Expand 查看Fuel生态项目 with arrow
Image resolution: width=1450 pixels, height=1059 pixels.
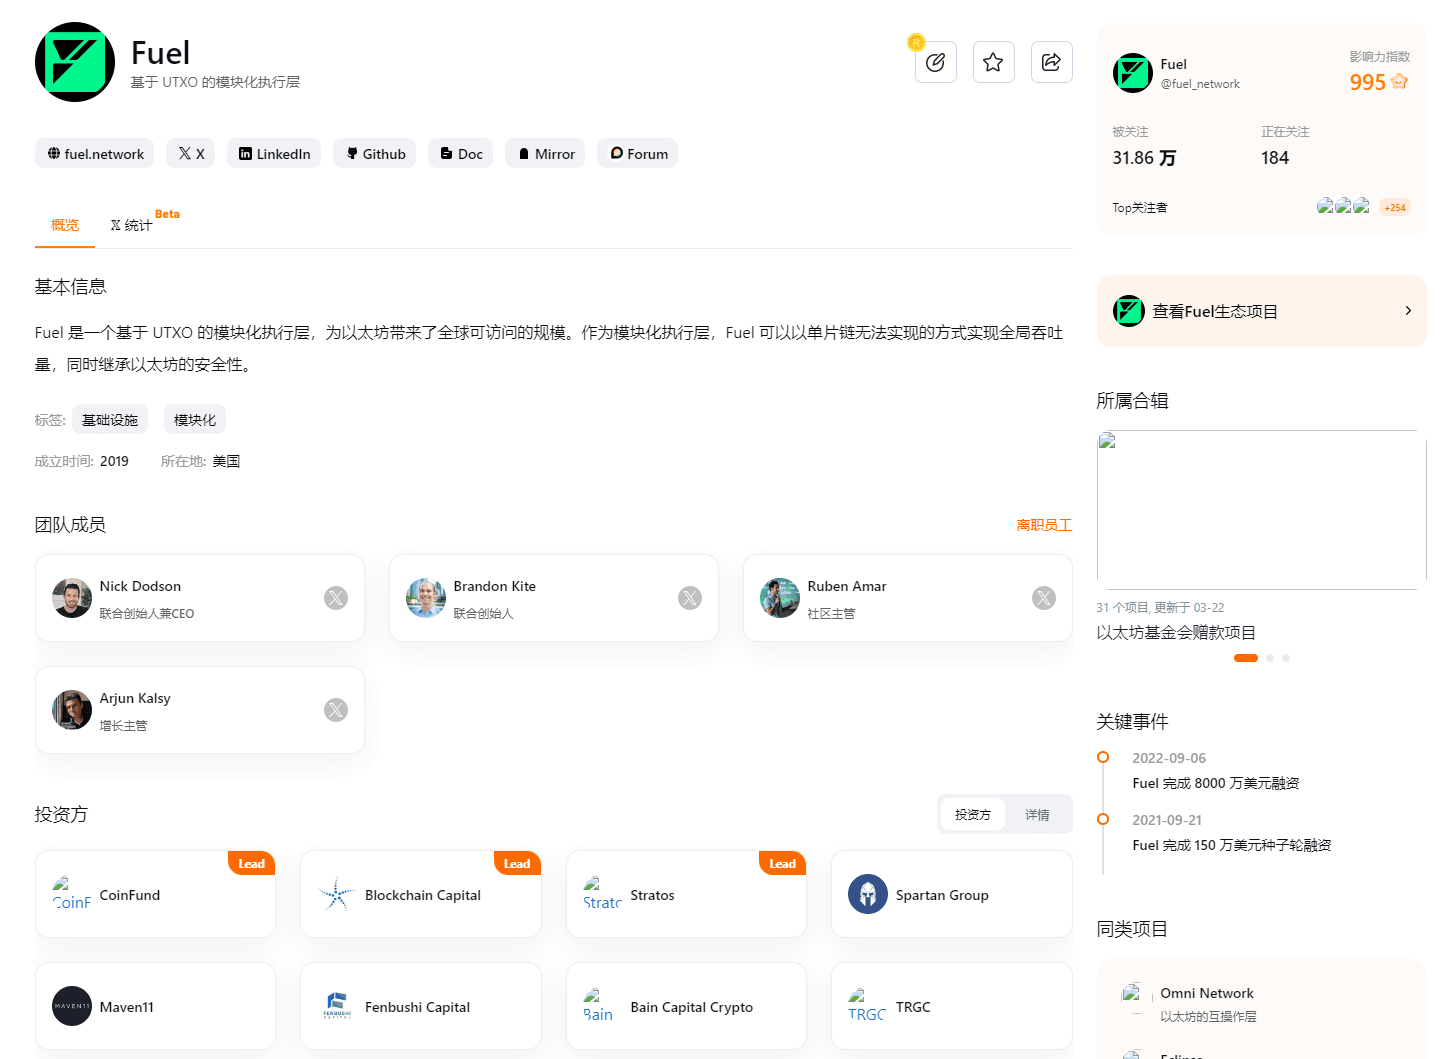tap(1407, 311)
